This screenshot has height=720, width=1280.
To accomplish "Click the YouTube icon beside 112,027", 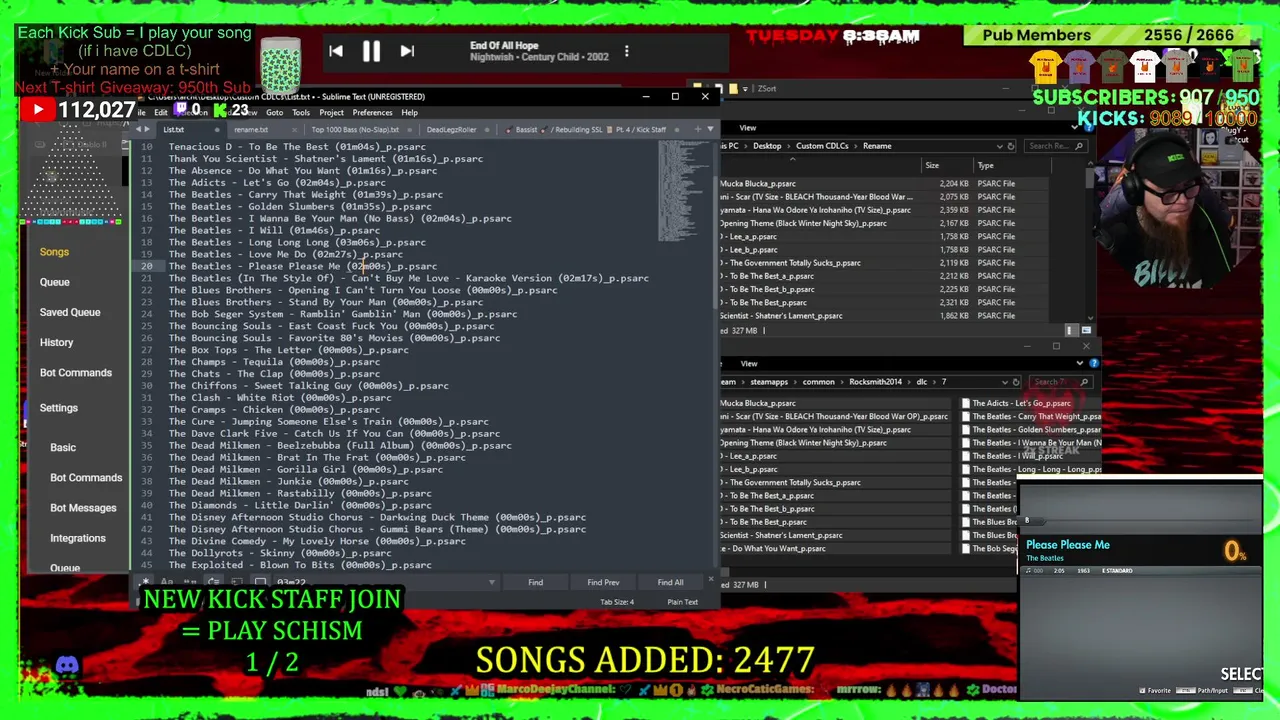I will pyautogui.click(x=37, y=110).
